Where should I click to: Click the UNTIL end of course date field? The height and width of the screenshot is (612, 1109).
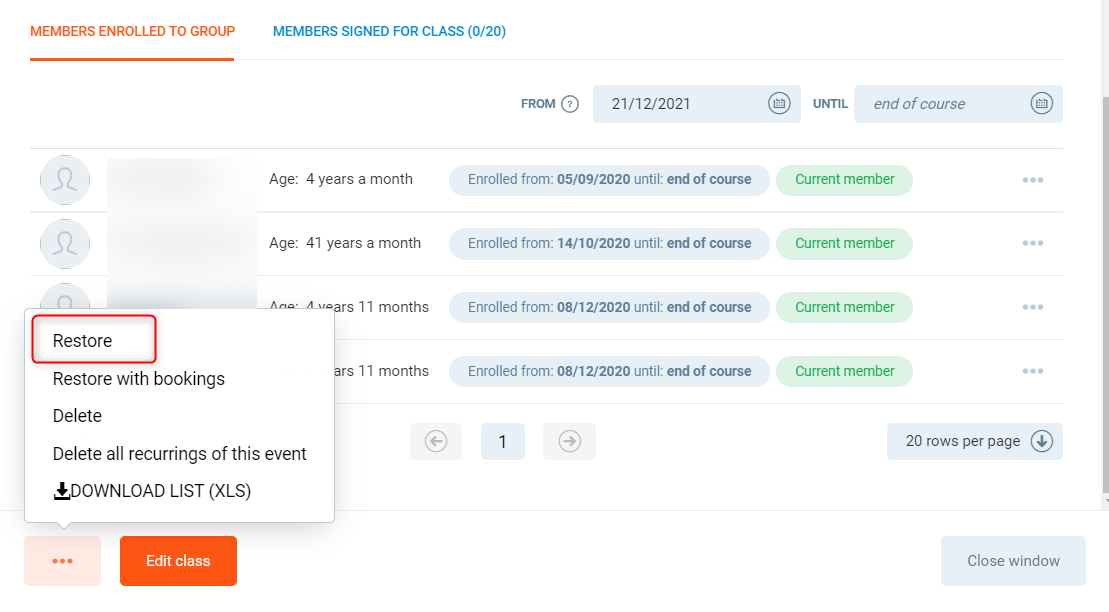pyautogui.click(x=940, y=104)
